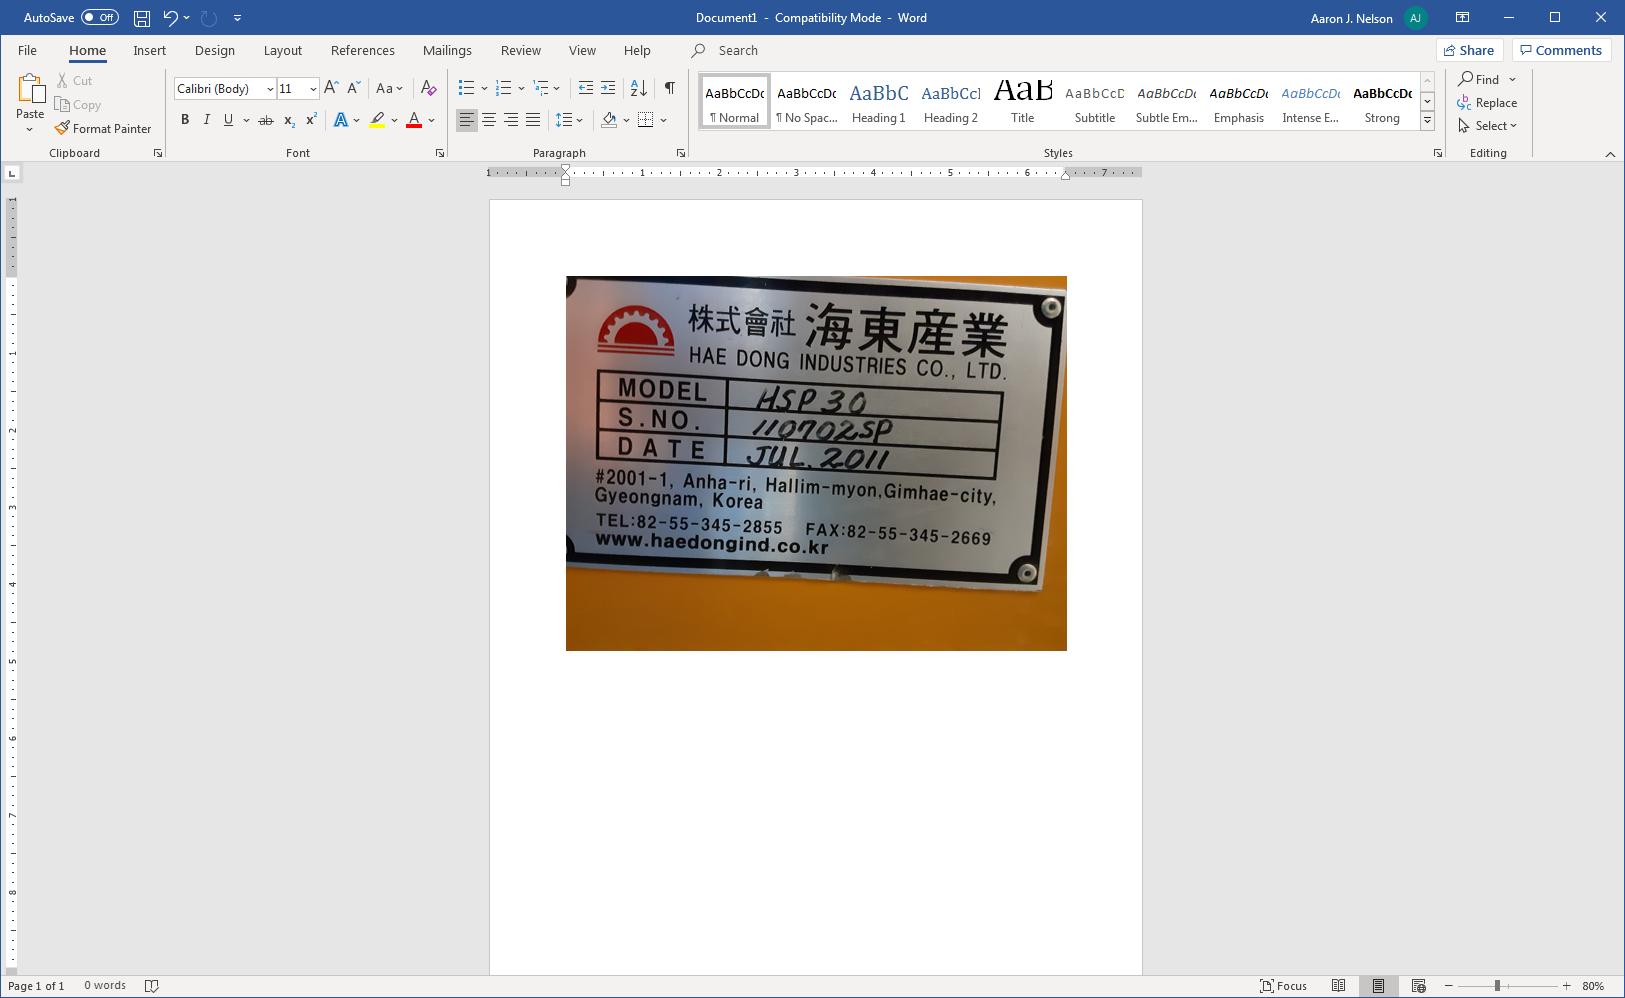
Task: Toggle Underline formatting
Action: coord(229,120)
